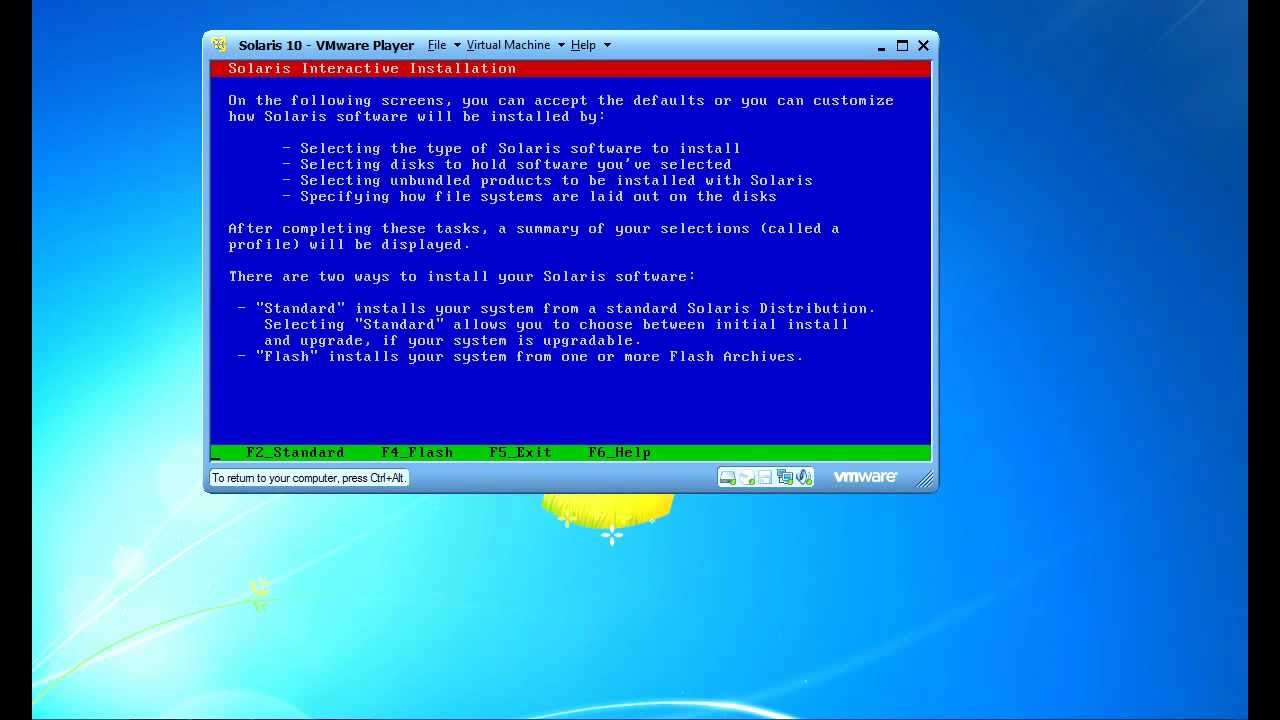Screen dimensions: 1280x720
Task: Click the window resize grip corner
Action: pyautogui.click(x=926, y=481)
